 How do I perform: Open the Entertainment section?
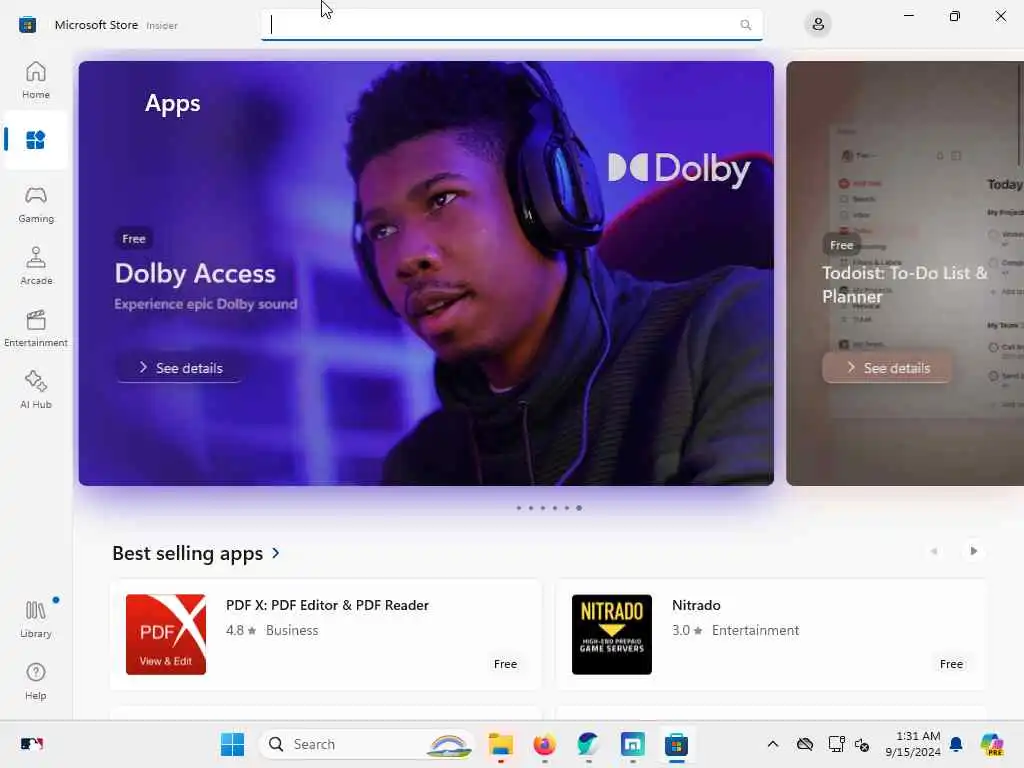tap(35, 328)
